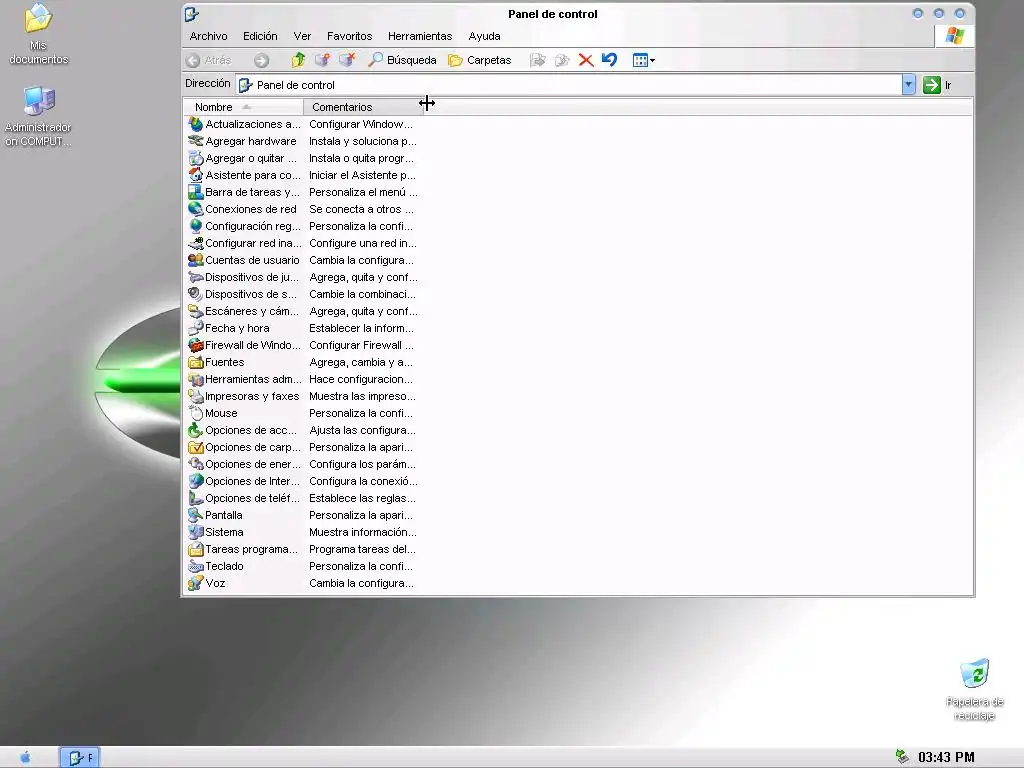The height and width of the screenshot is (768, 1024).
Task: Click the forward arrow navigation button
Action: pos(261,60)
